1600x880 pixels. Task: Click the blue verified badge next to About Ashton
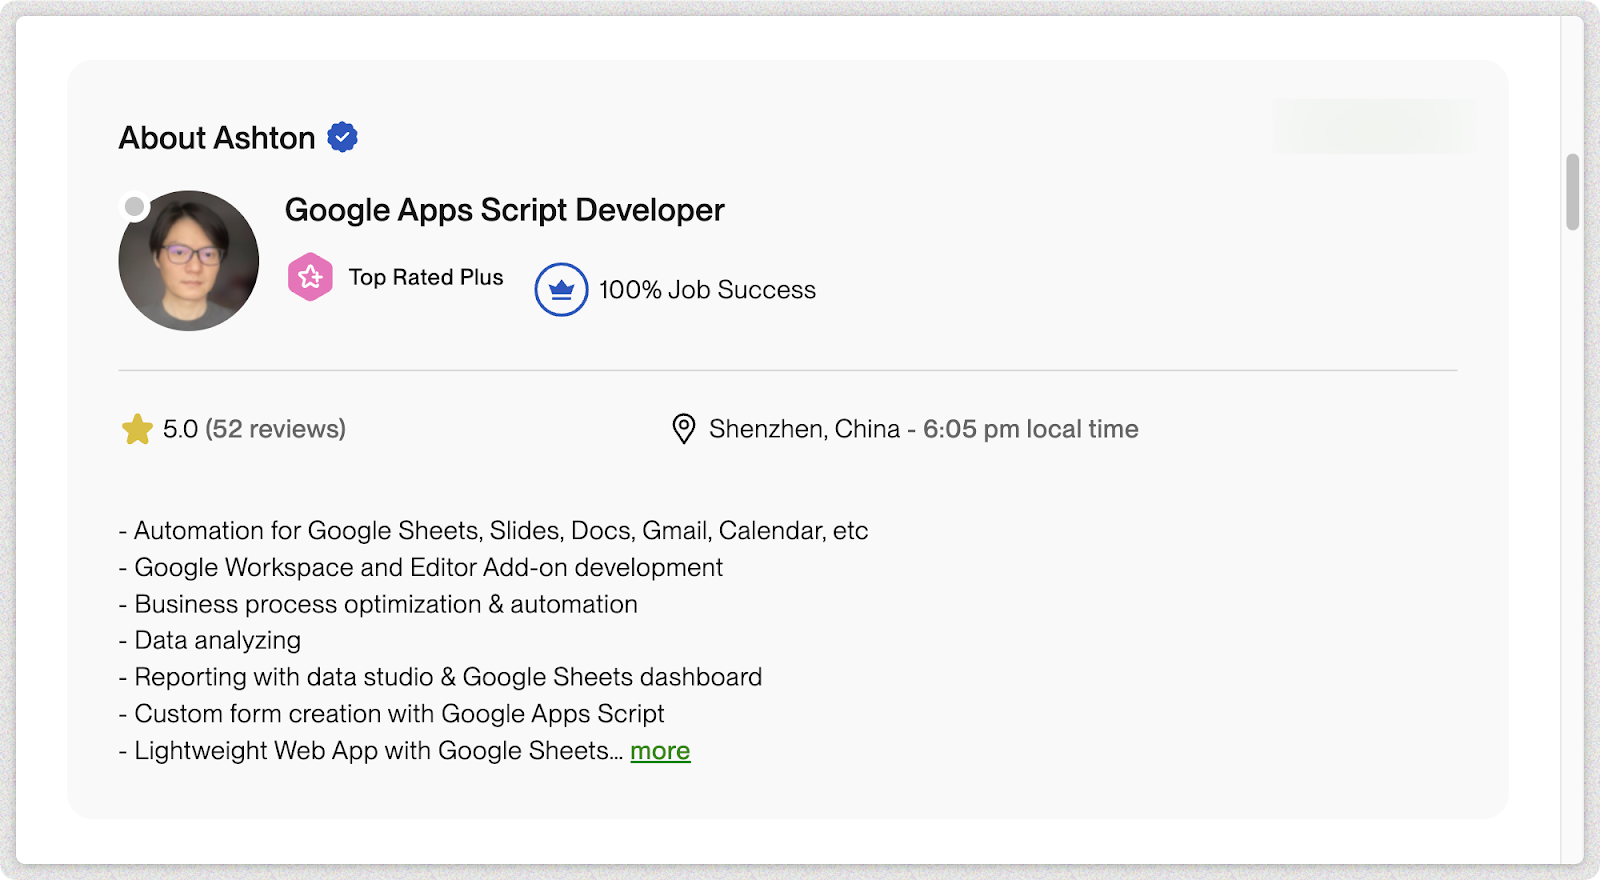click(343, 137)
